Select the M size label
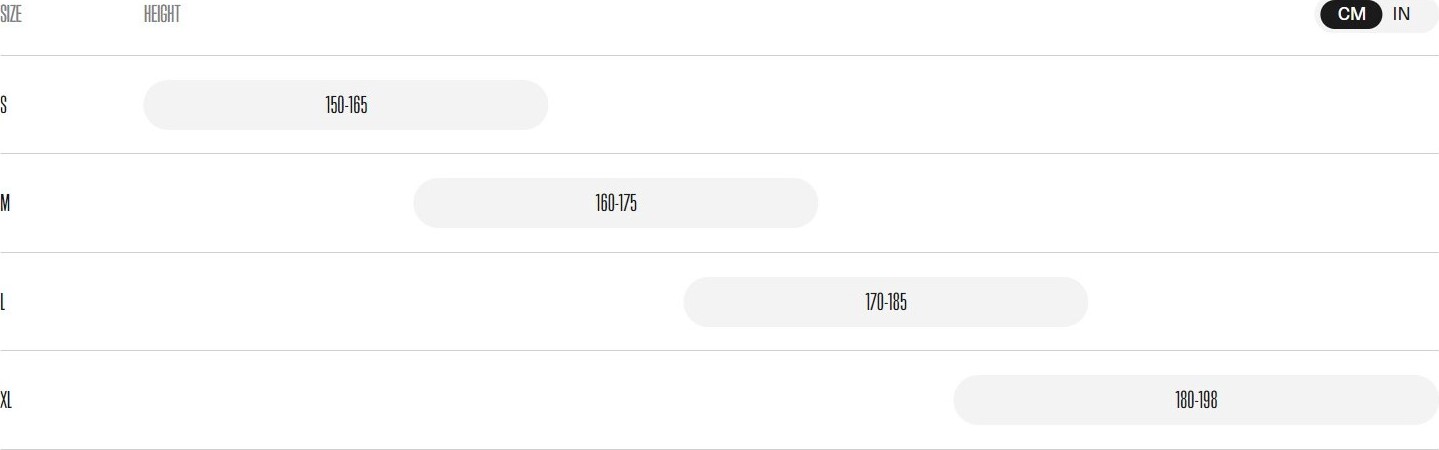Viewport: 1439px width, 450px height. [x=5, y=204]
